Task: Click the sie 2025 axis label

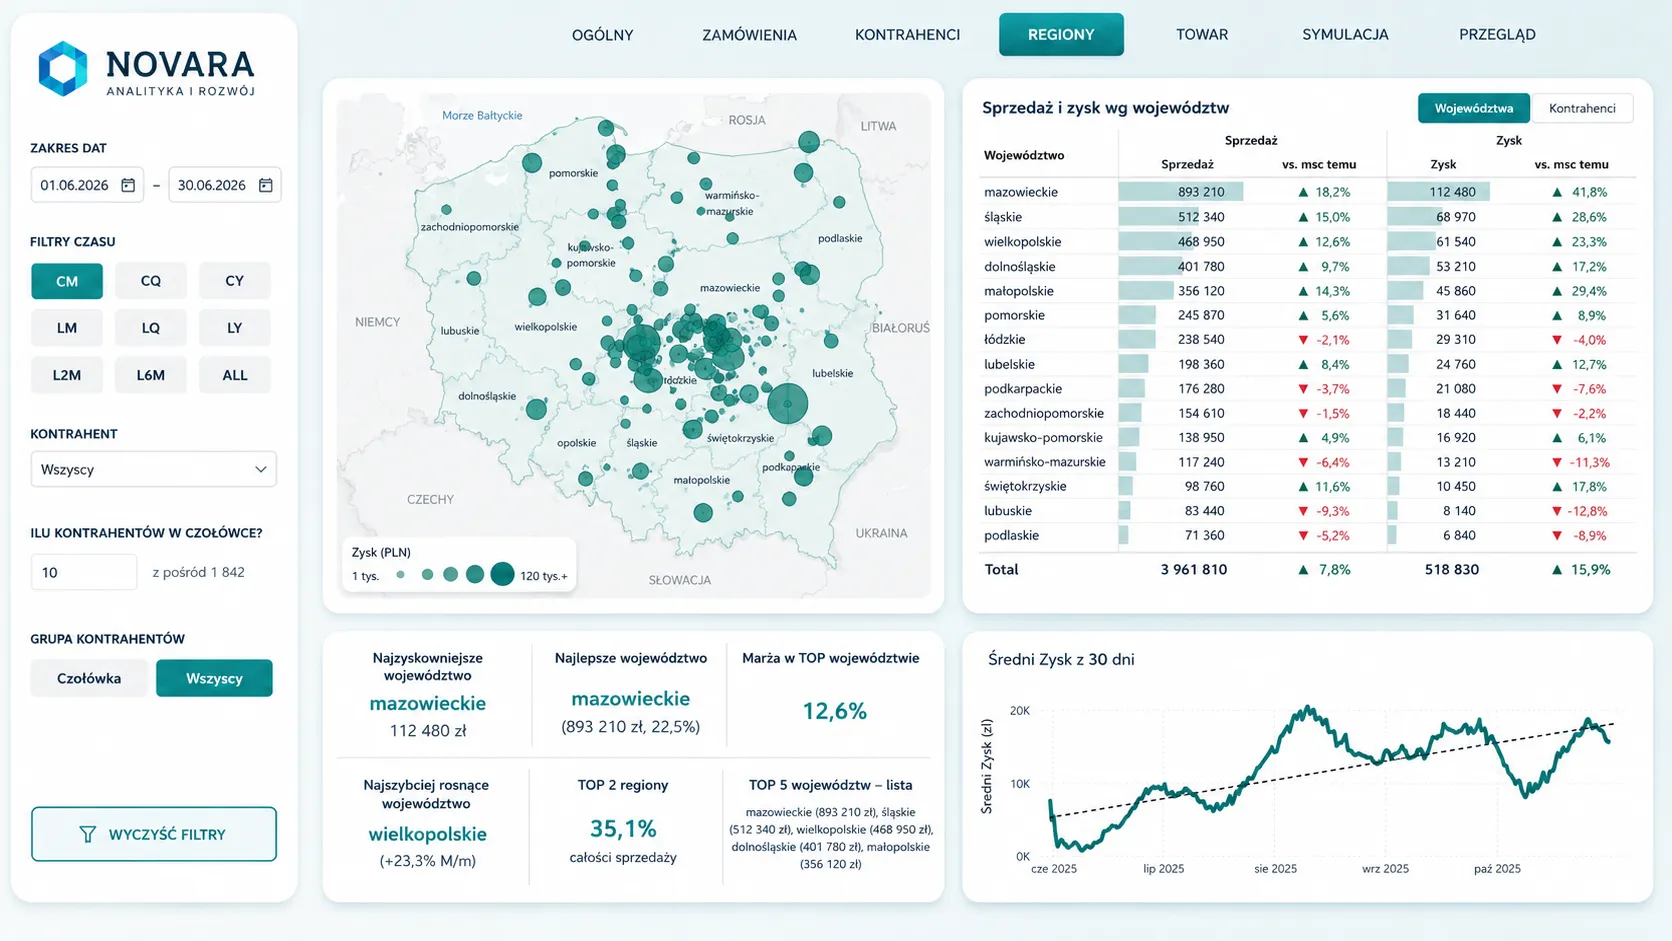Action: (1275, 869)
